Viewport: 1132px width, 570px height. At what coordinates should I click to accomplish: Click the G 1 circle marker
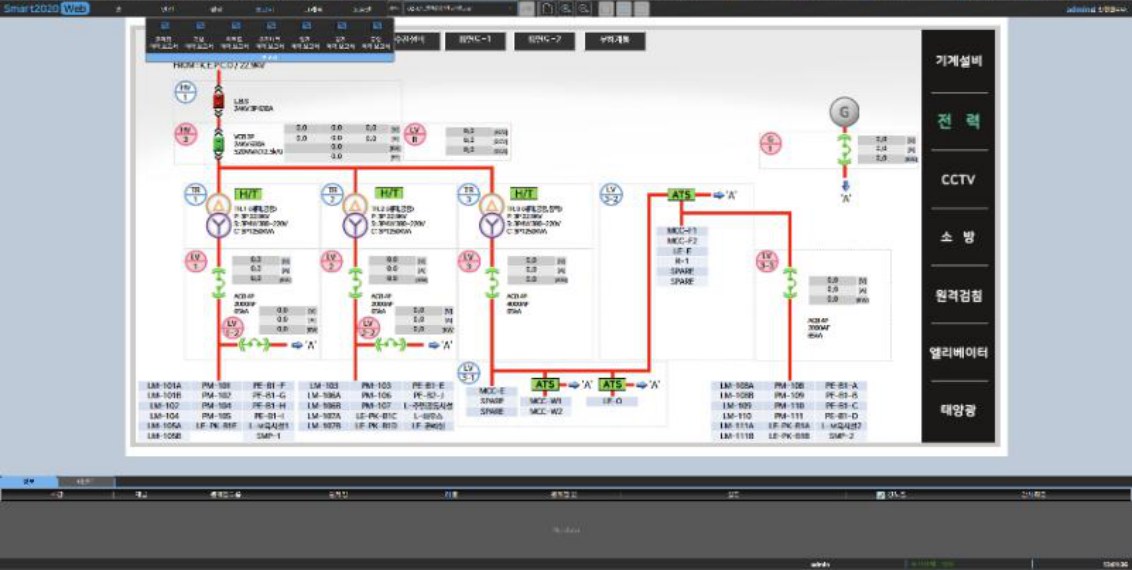coord(770,144)
